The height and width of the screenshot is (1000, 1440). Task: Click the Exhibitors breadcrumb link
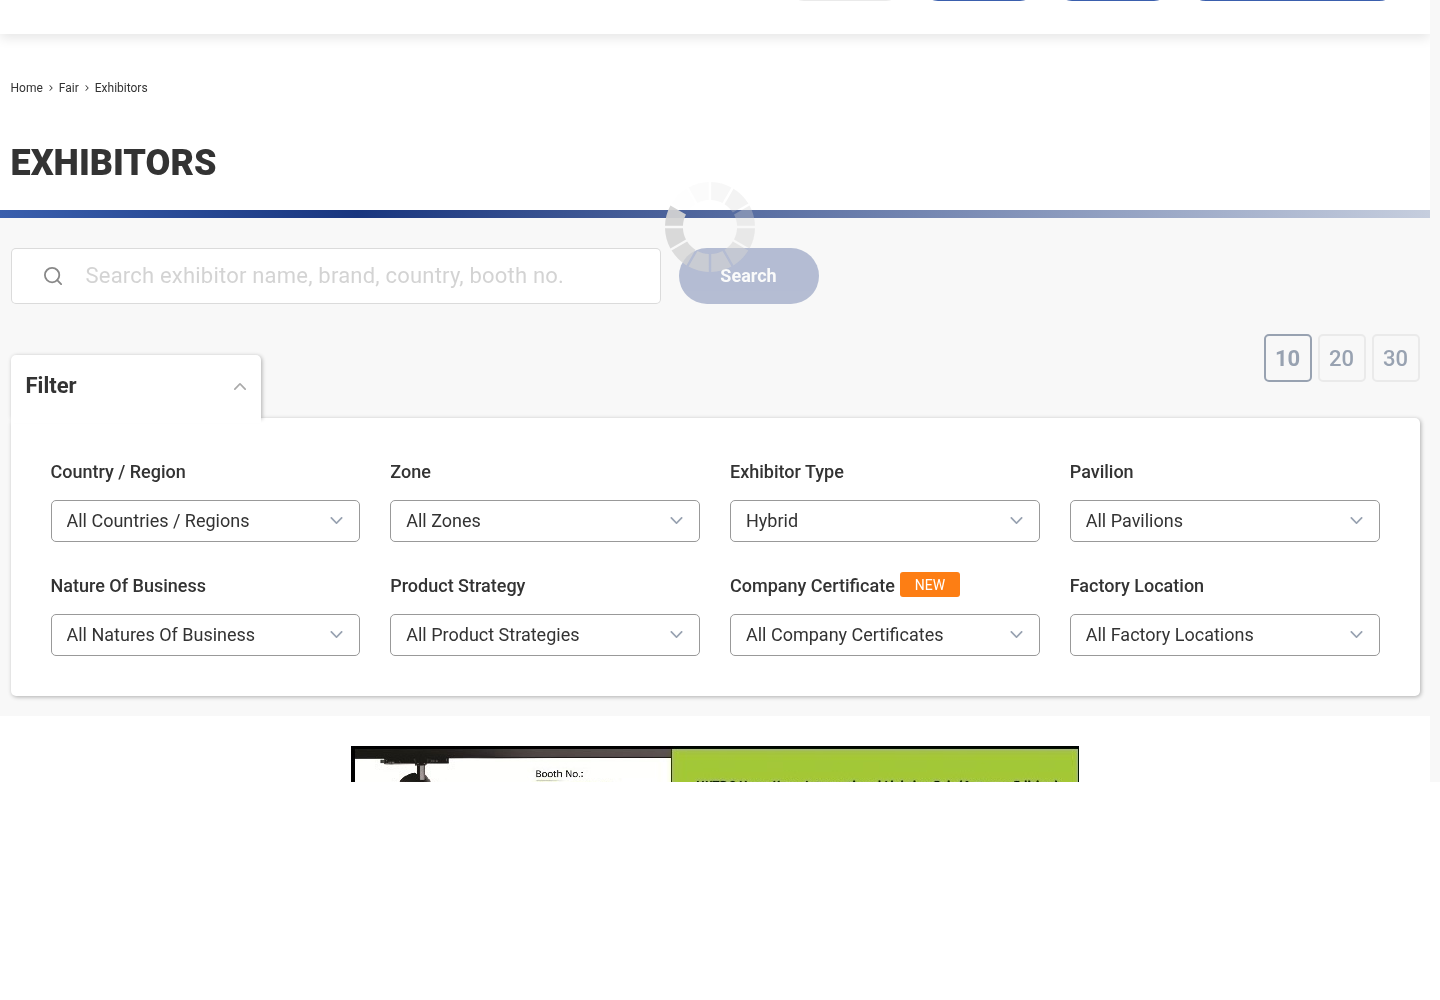[x=121, y=88]
